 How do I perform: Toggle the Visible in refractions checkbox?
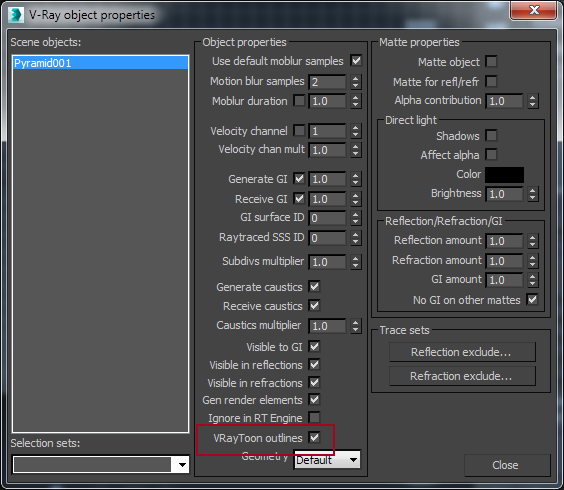tap(314, 382)
